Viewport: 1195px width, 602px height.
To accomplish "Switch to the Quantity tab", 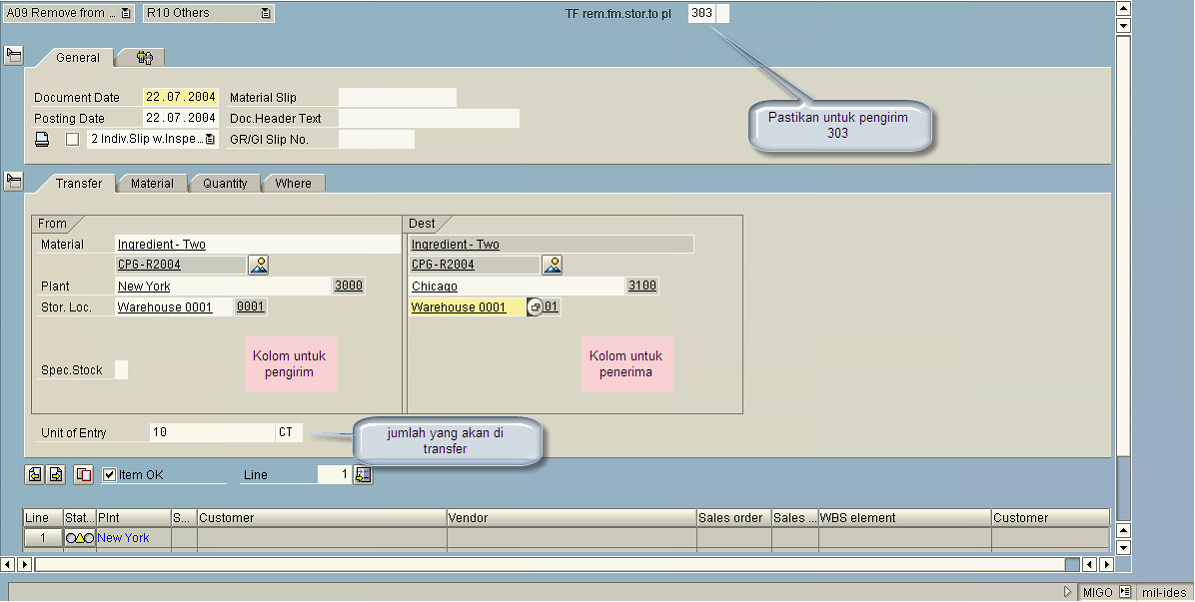I will tap(225, 184).
